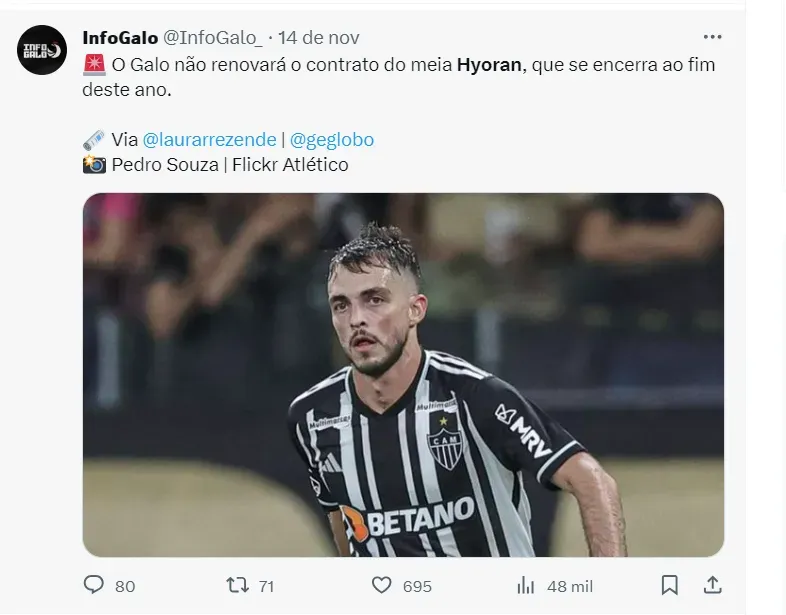Open the @laurarrezende mention
The height and width of the screenshot is (615, 786).
(x=208, y=140)
